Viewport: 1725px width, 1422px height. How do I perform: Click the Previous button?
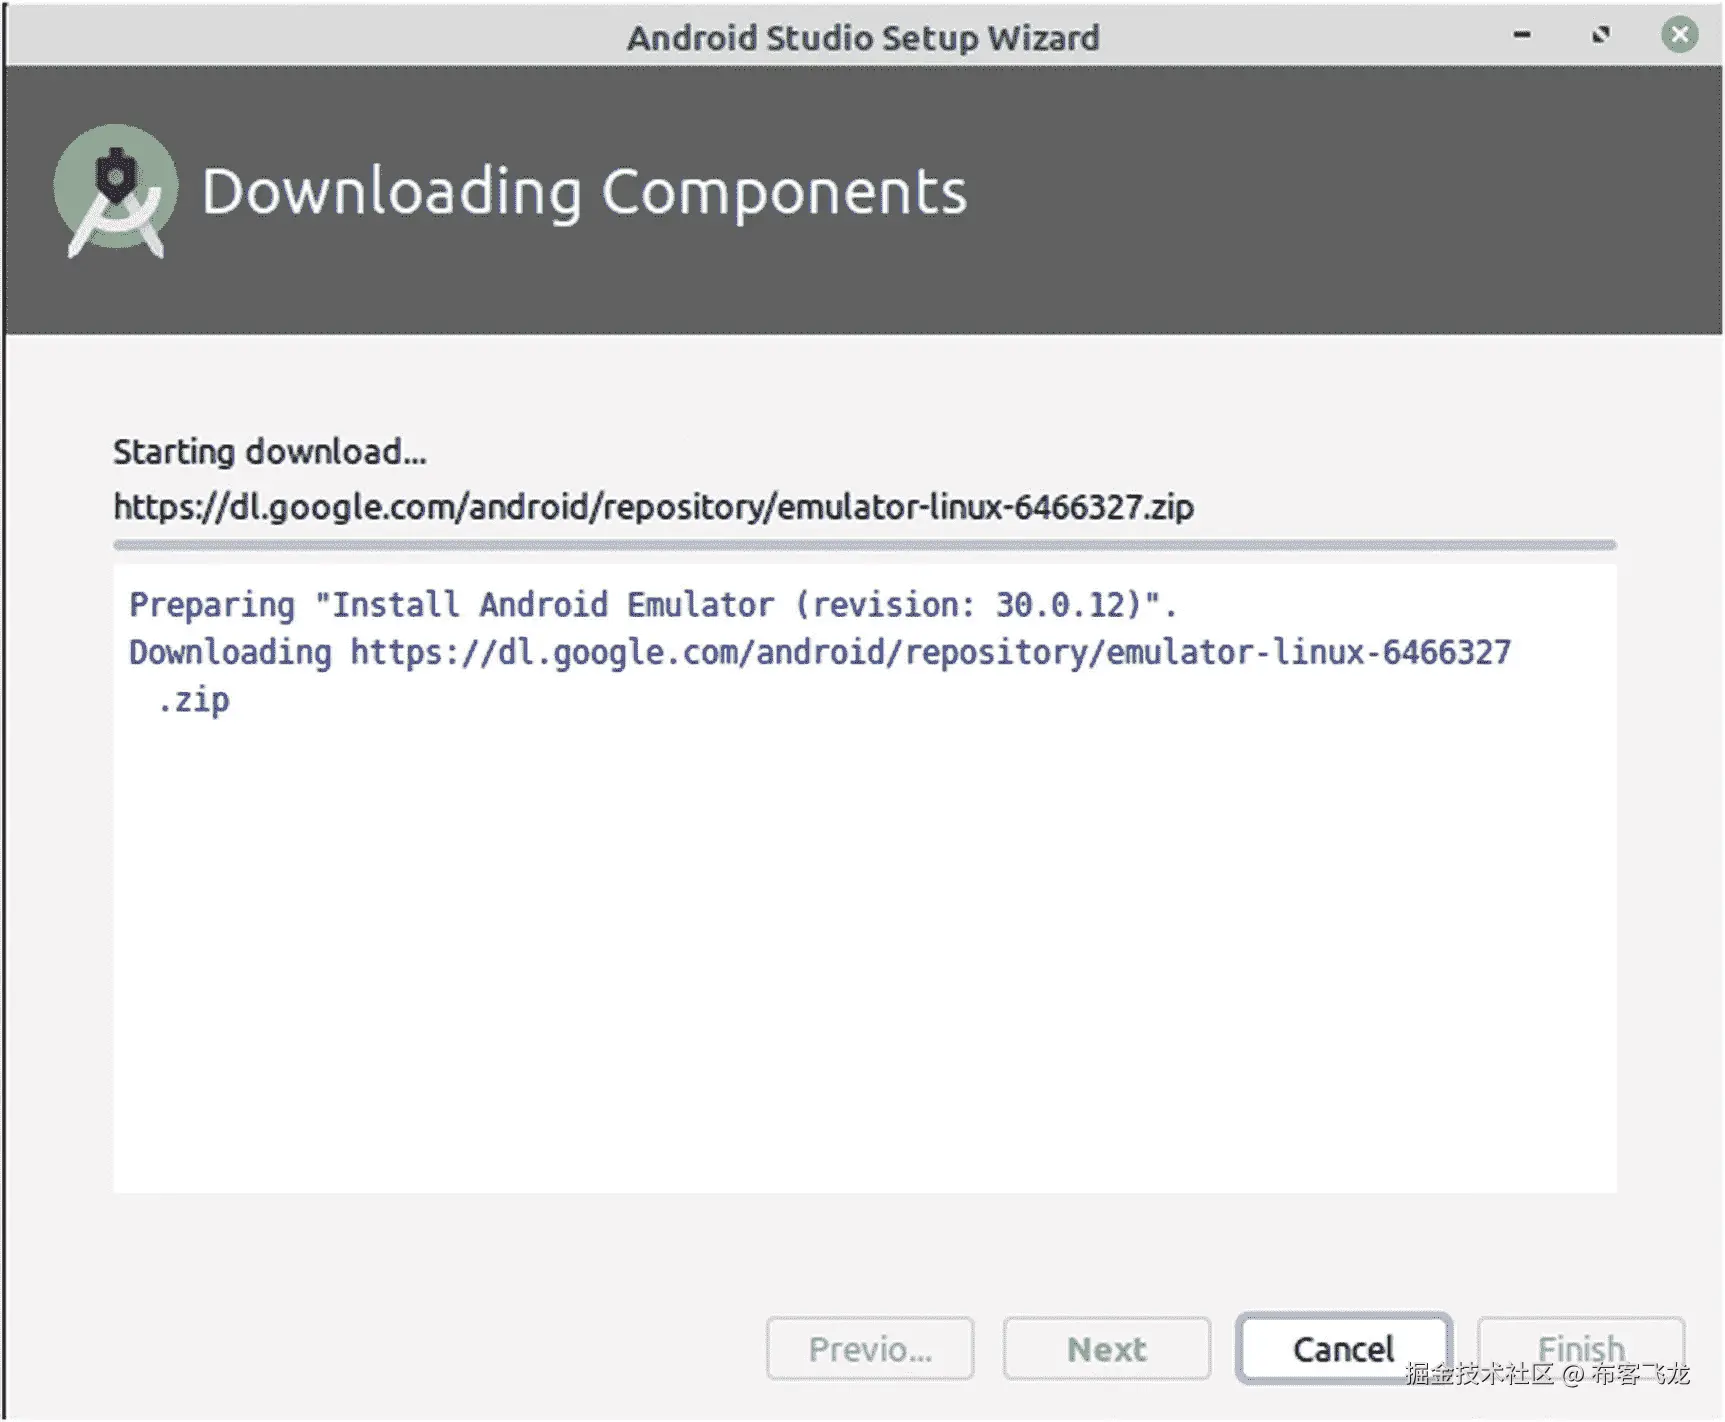coord(870,1349)
